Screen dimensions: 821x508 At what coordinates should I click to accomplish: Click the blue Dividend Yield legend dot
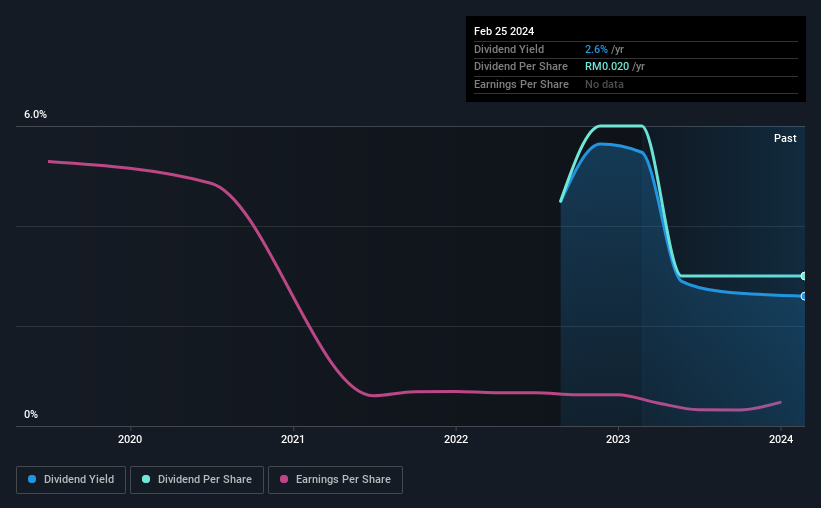click(32, 479)
